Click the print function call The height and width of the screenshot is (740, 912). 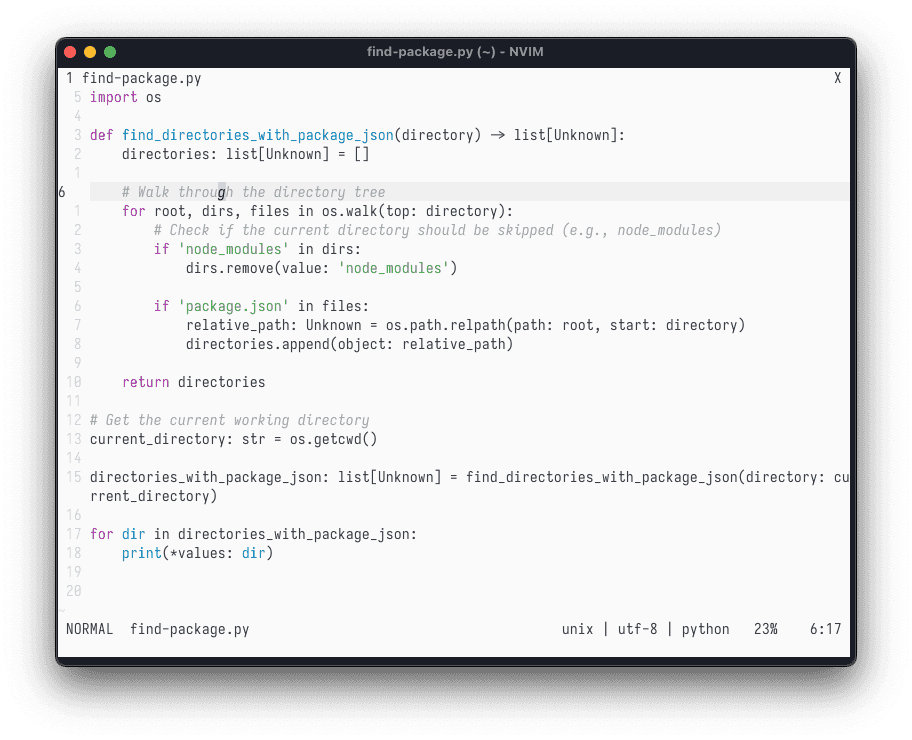pos(141,553)
